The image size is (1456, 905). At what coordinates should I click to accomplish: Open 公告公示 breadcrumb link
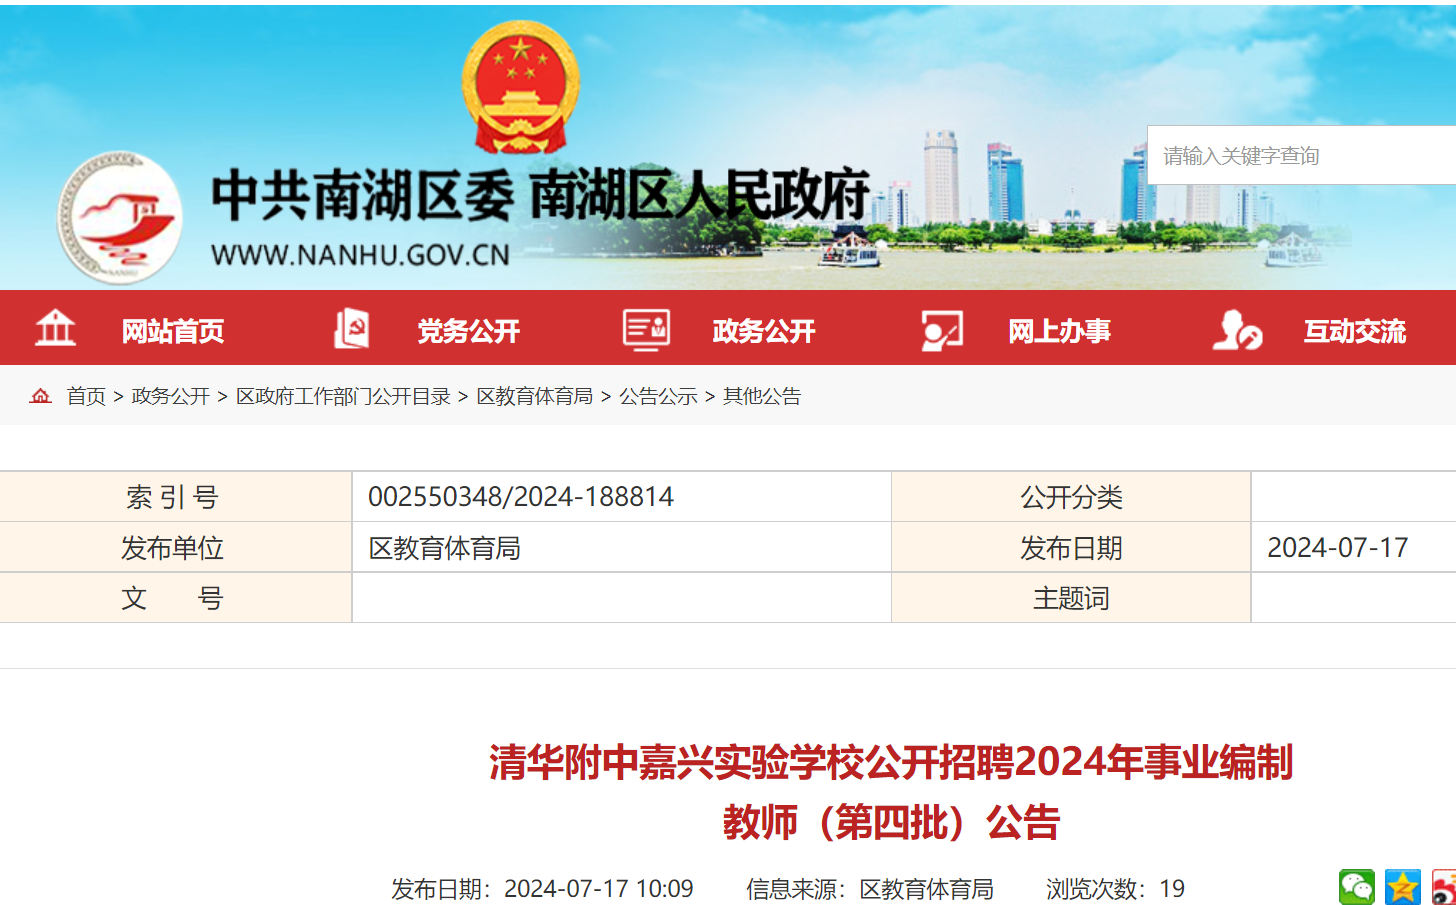tap(658, 396)
